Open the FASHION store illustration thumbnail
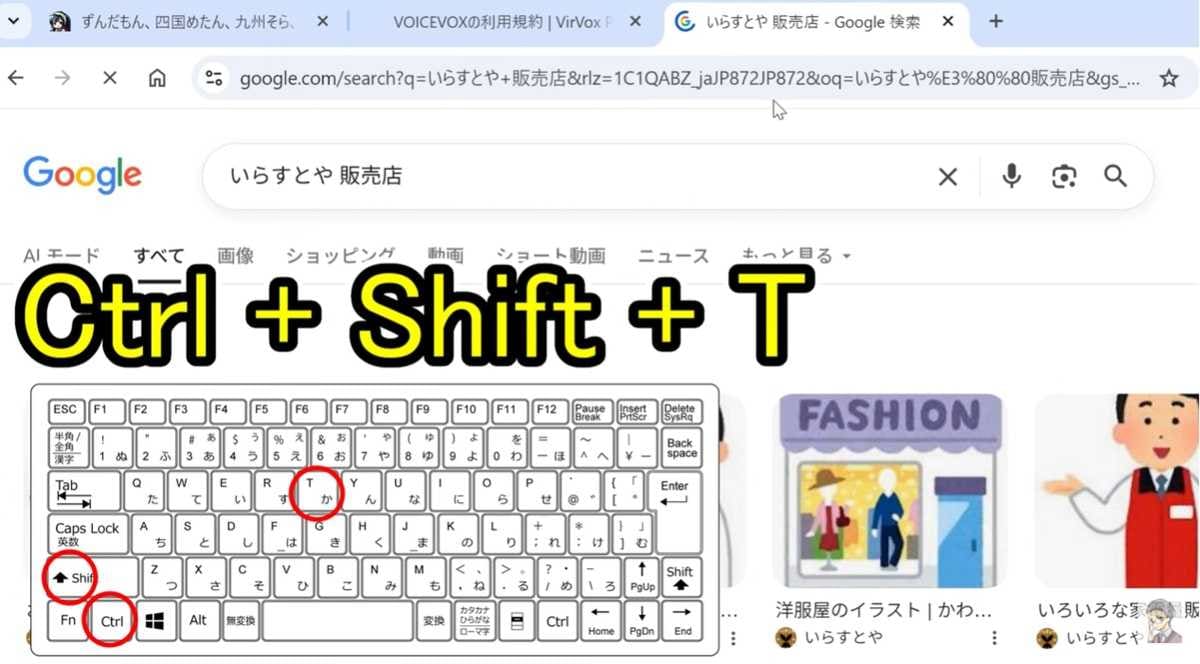 pyautogui.click(x=890, y=490)
